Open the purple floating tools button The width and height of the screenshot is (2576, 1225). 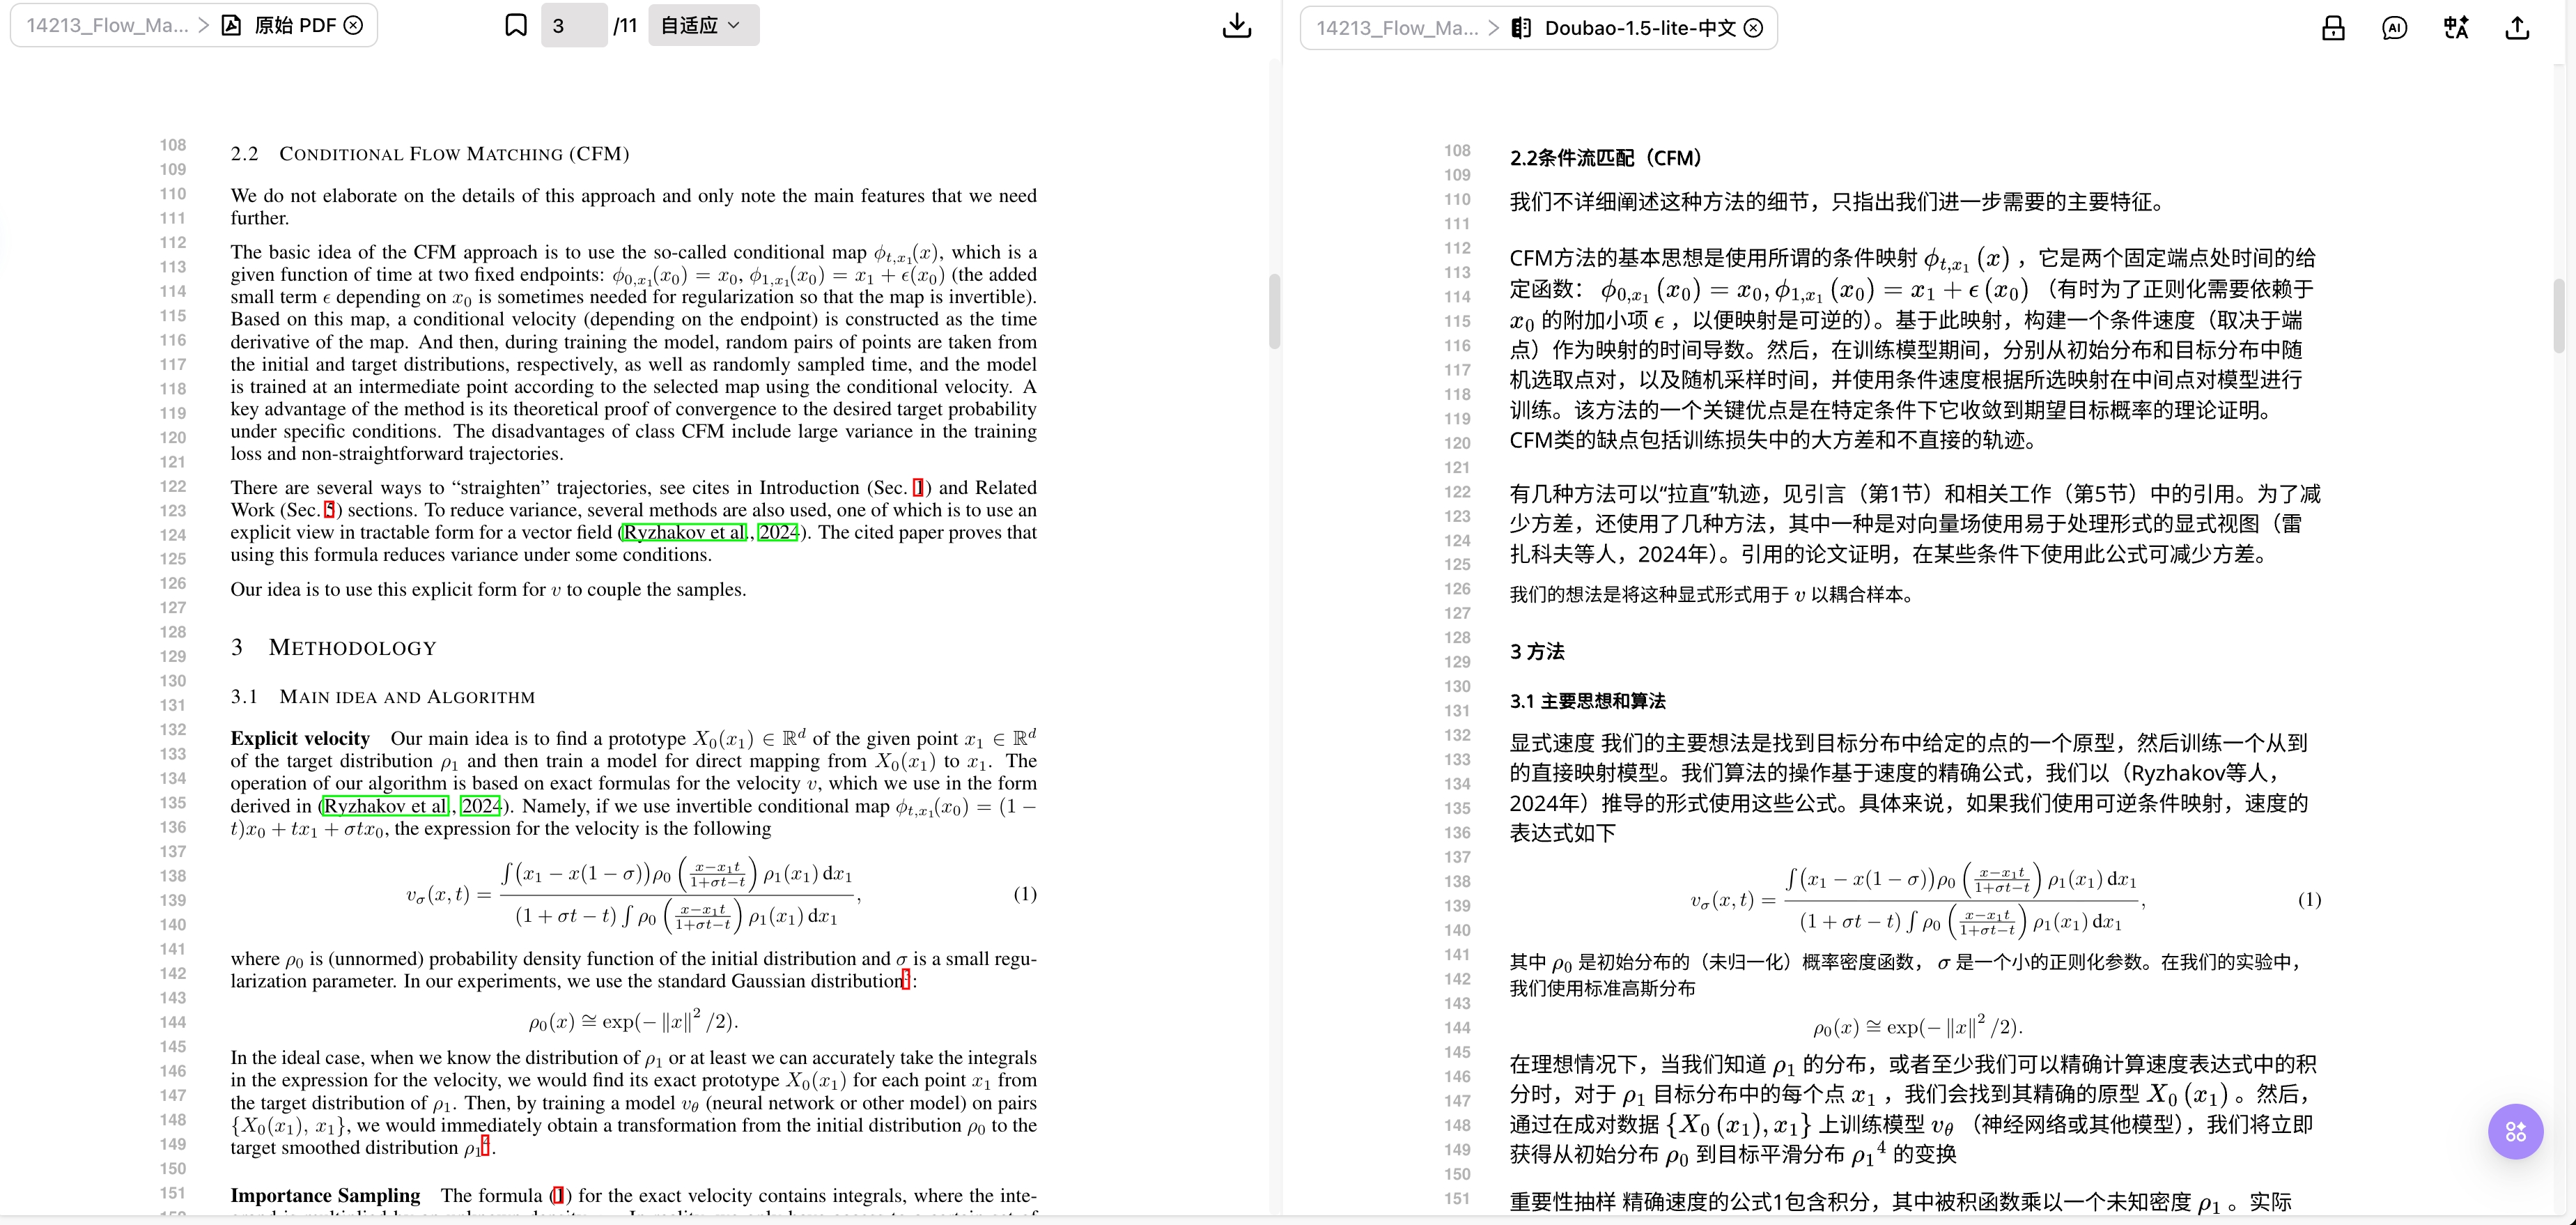2515,1131
